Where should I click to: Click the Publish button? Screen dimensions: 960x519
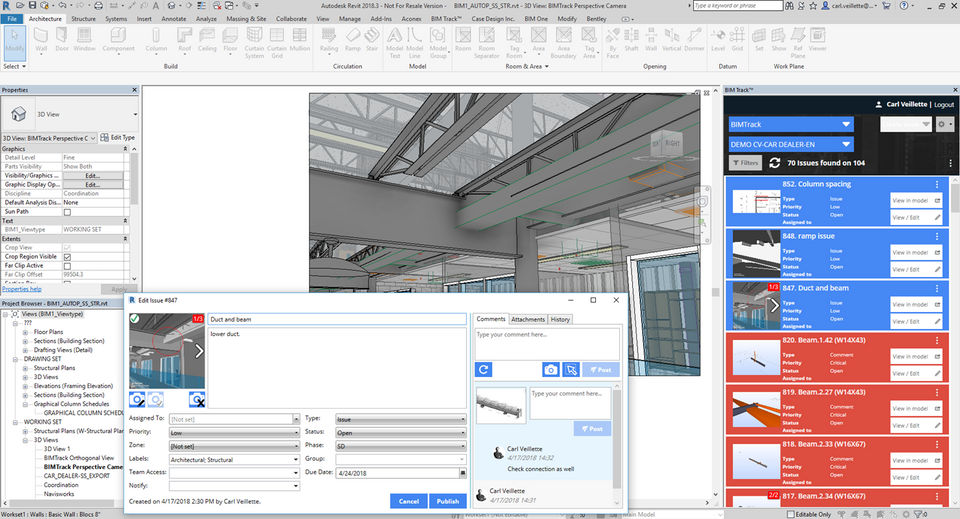click(447, 501)
